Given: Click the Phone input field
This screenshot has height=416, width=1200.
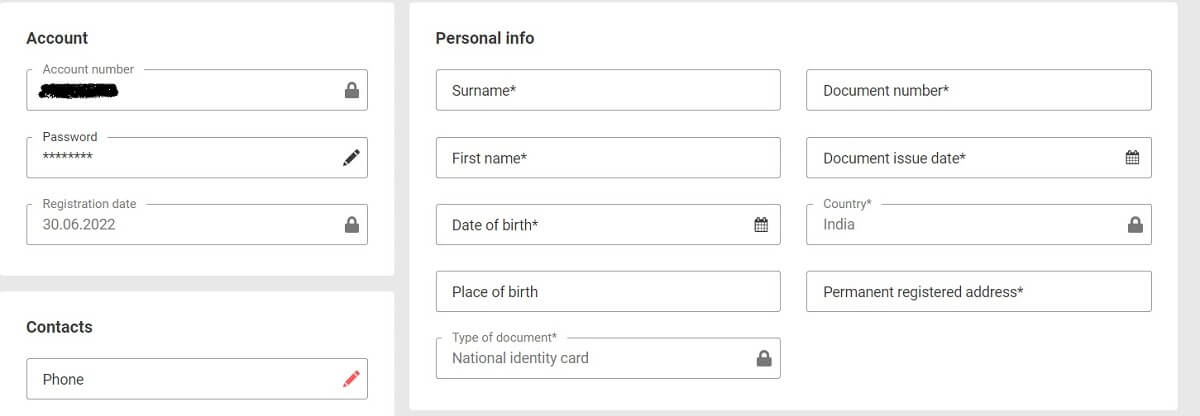Looking at the screenshot, I should (x=197, y=379).
